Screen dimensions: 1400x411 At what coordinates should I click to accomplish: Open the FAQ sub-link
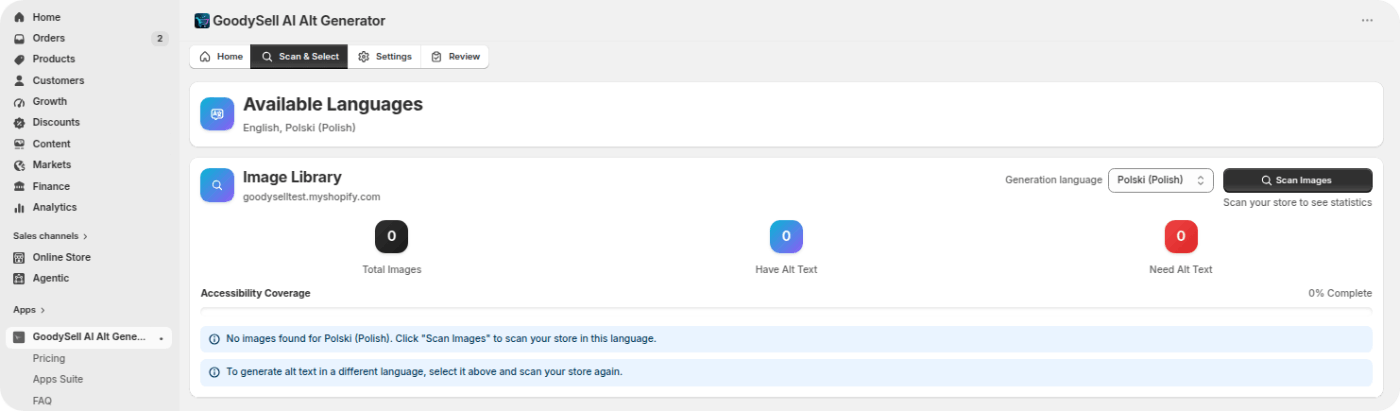(42, 400)
